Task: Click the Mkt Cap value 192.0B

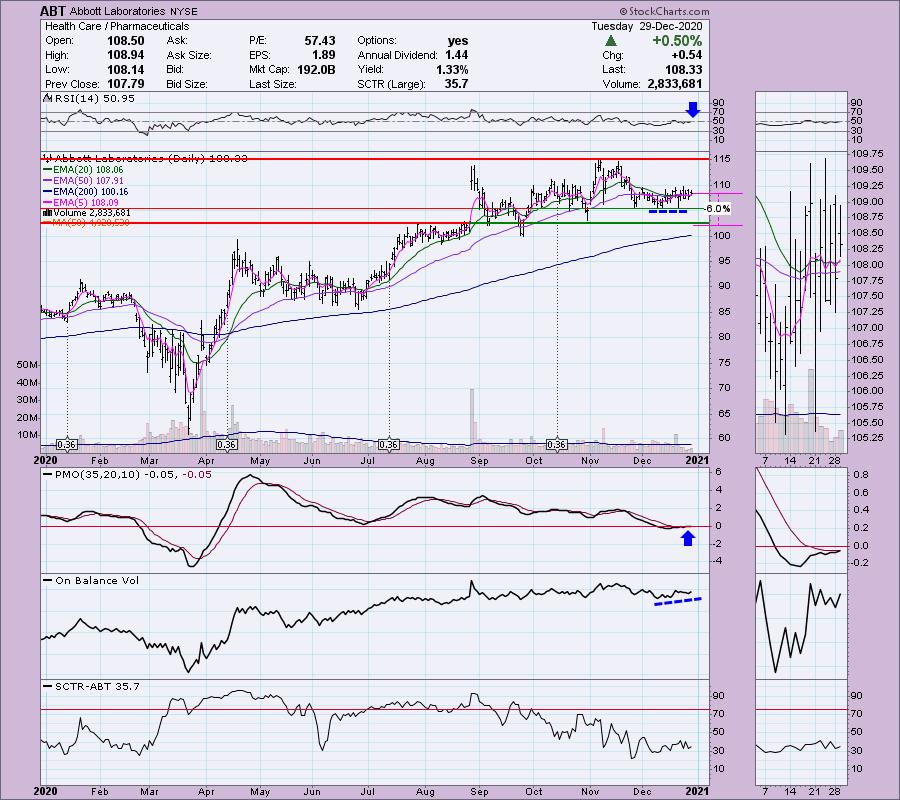Action: point(316,69)
